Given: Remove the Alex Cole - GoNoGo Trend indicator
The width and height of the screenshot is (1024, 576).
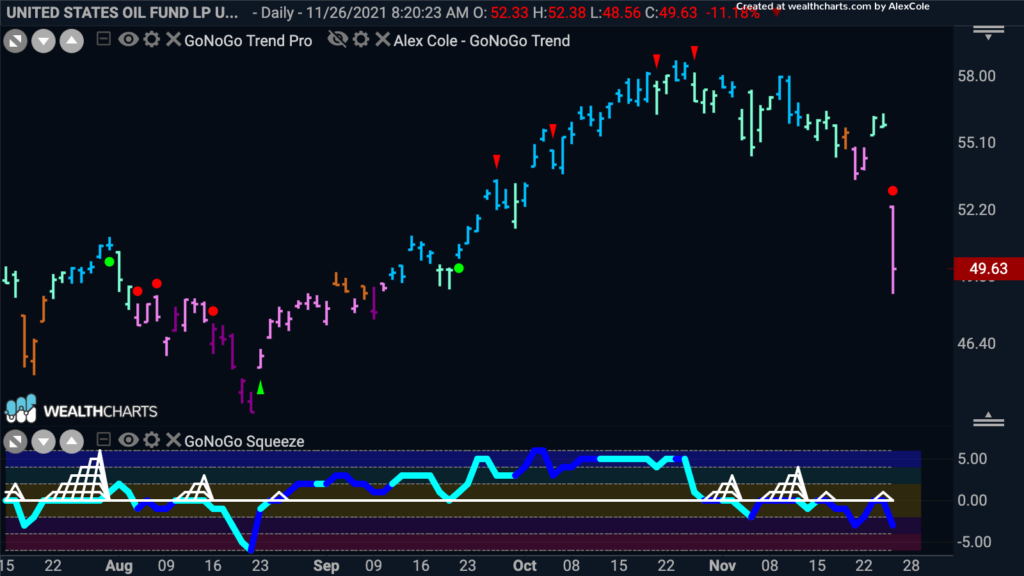Looking at the screenshot, I should [383, 39].
